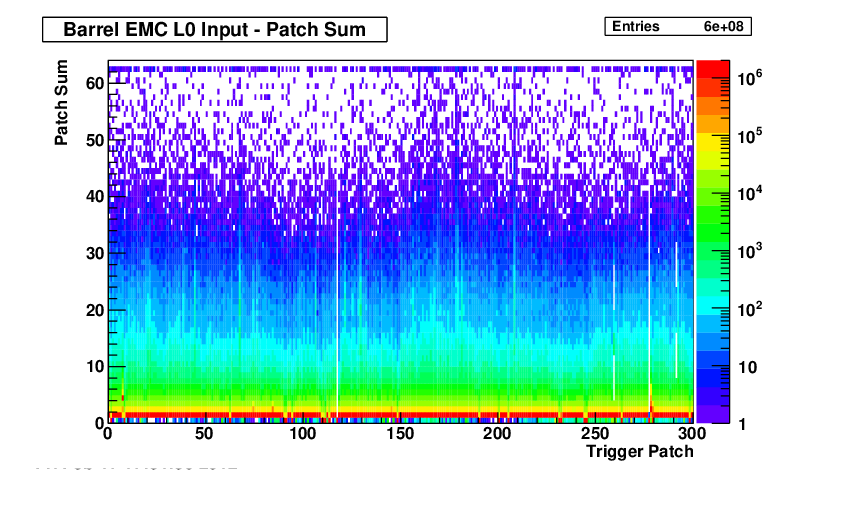Viewport: 850px width, 517px height.
Task: Click y-axis label 10
Action: coord(95,367)
